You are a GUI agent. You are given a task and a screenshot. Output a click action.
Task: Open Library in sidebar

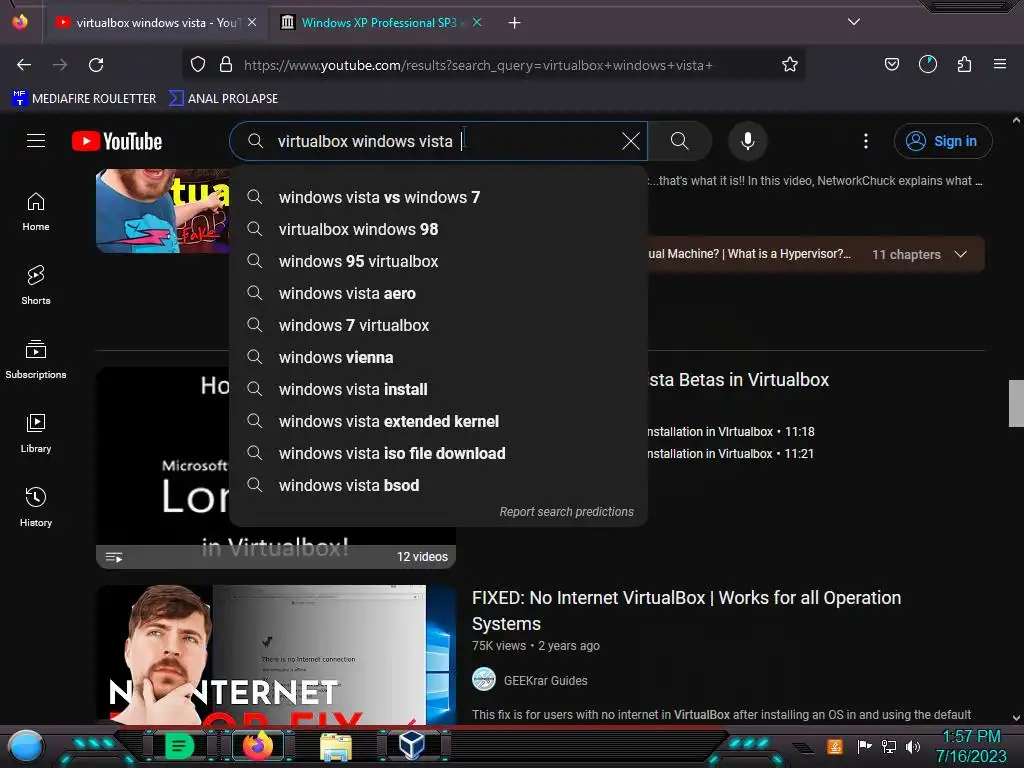click(36, 434)
